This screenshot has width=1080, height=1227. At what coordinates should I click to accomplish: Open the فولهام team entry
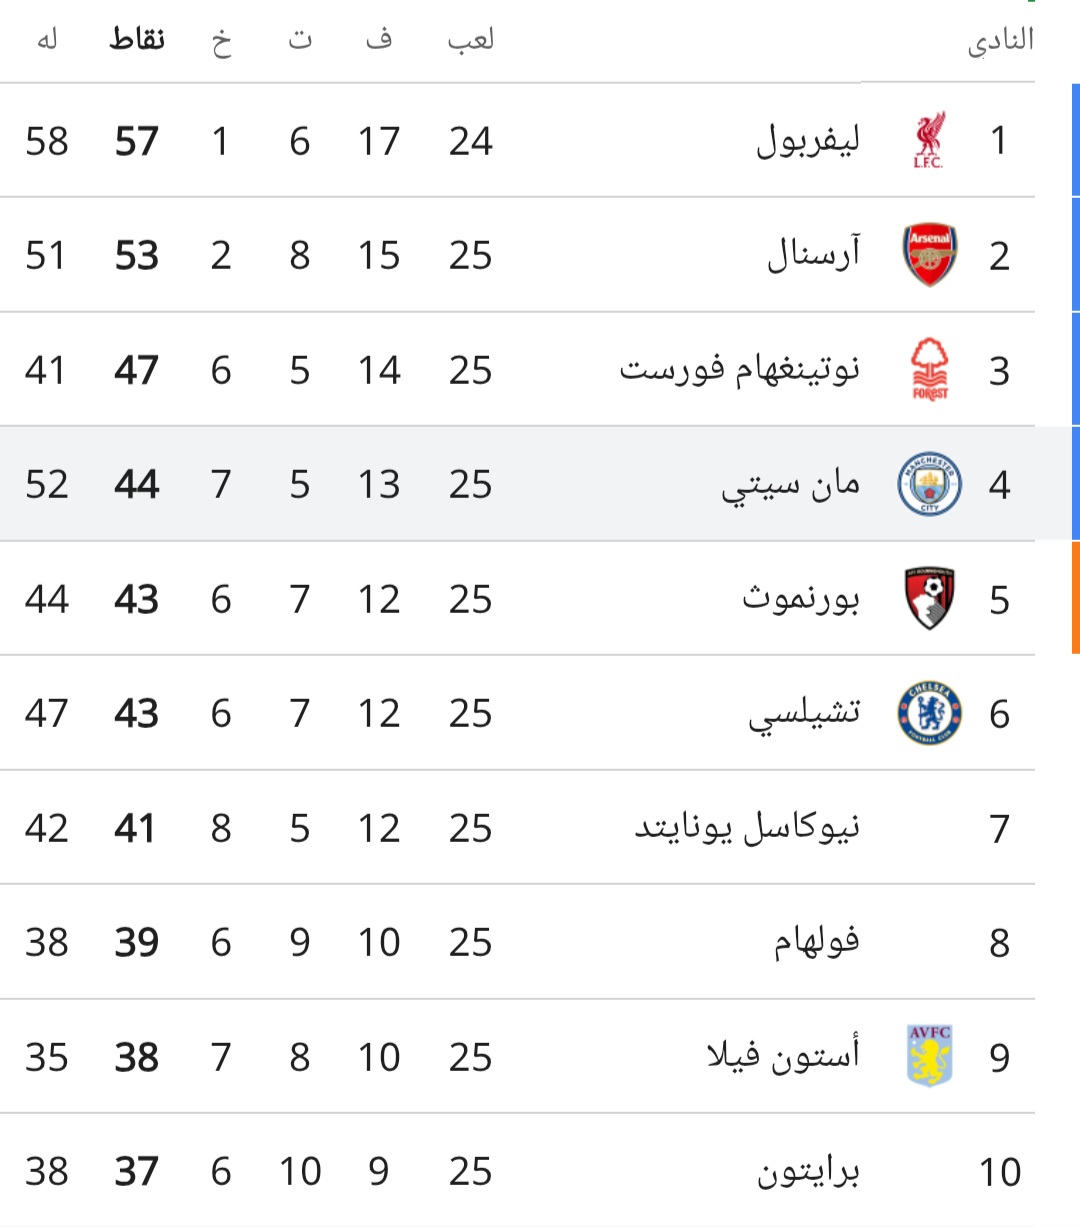(x=816, y=942)
